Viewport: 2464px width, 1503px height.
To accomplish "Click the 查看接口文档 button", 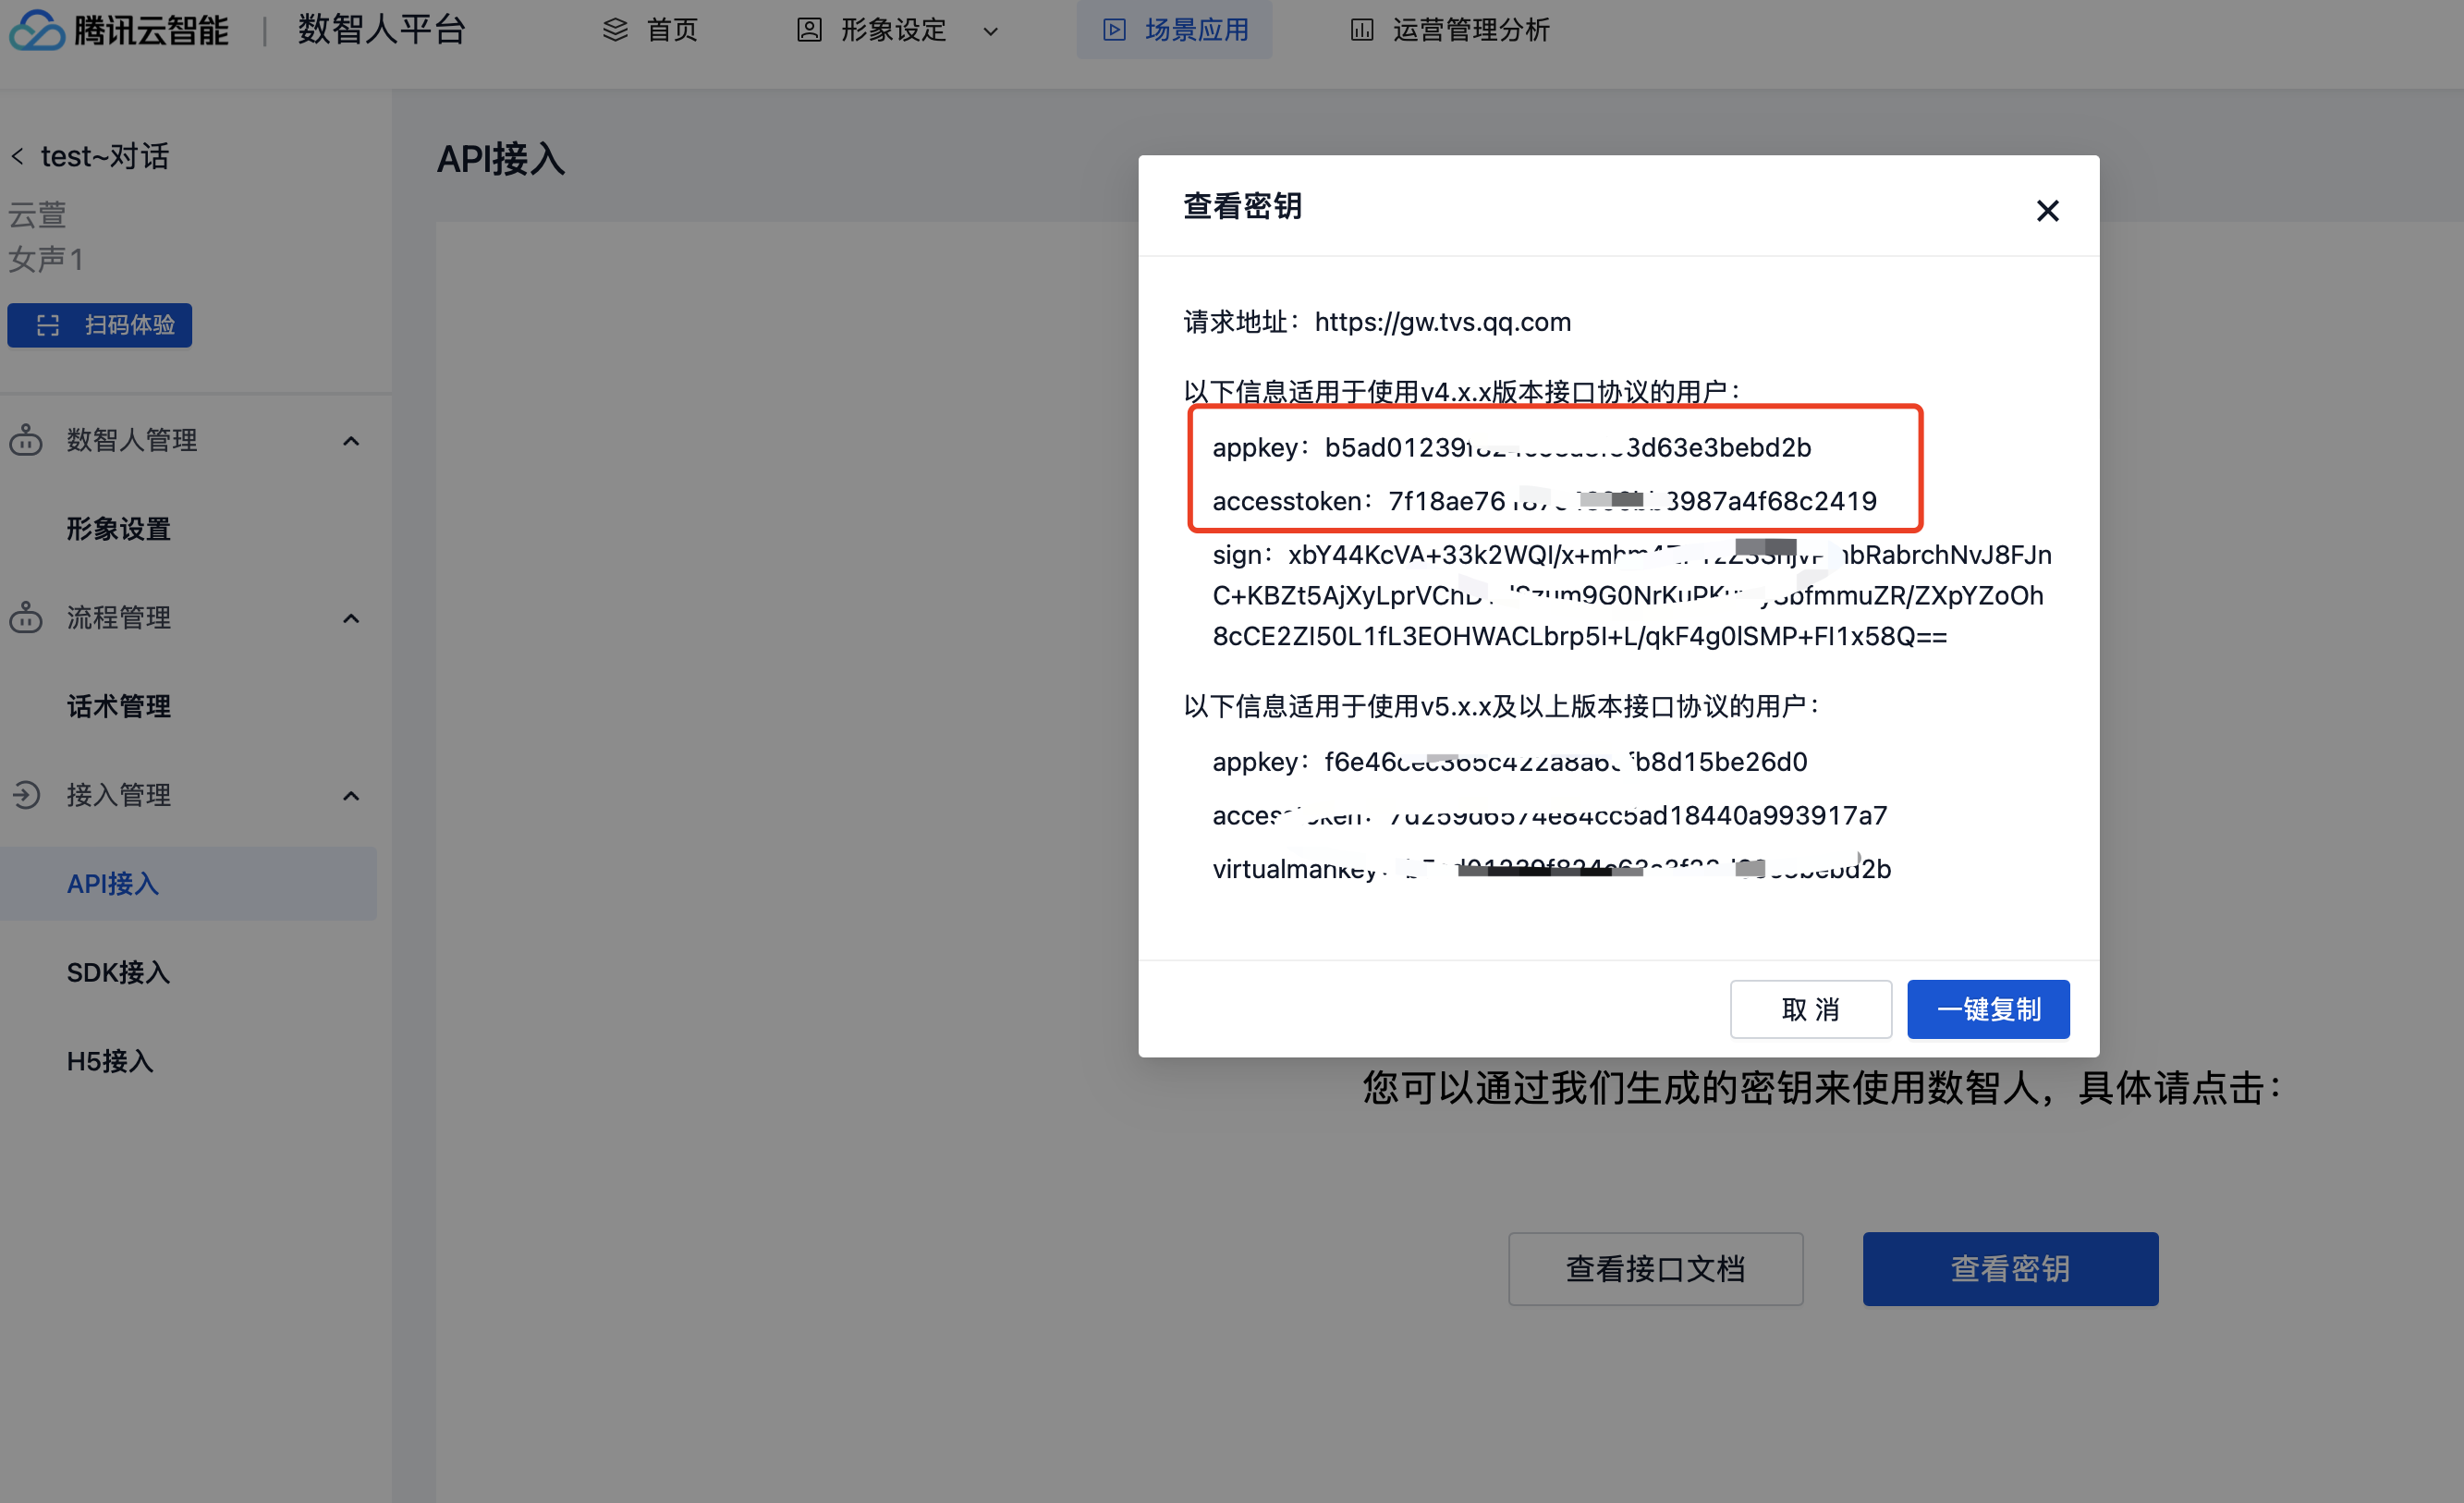I will coord(1655,1268).
